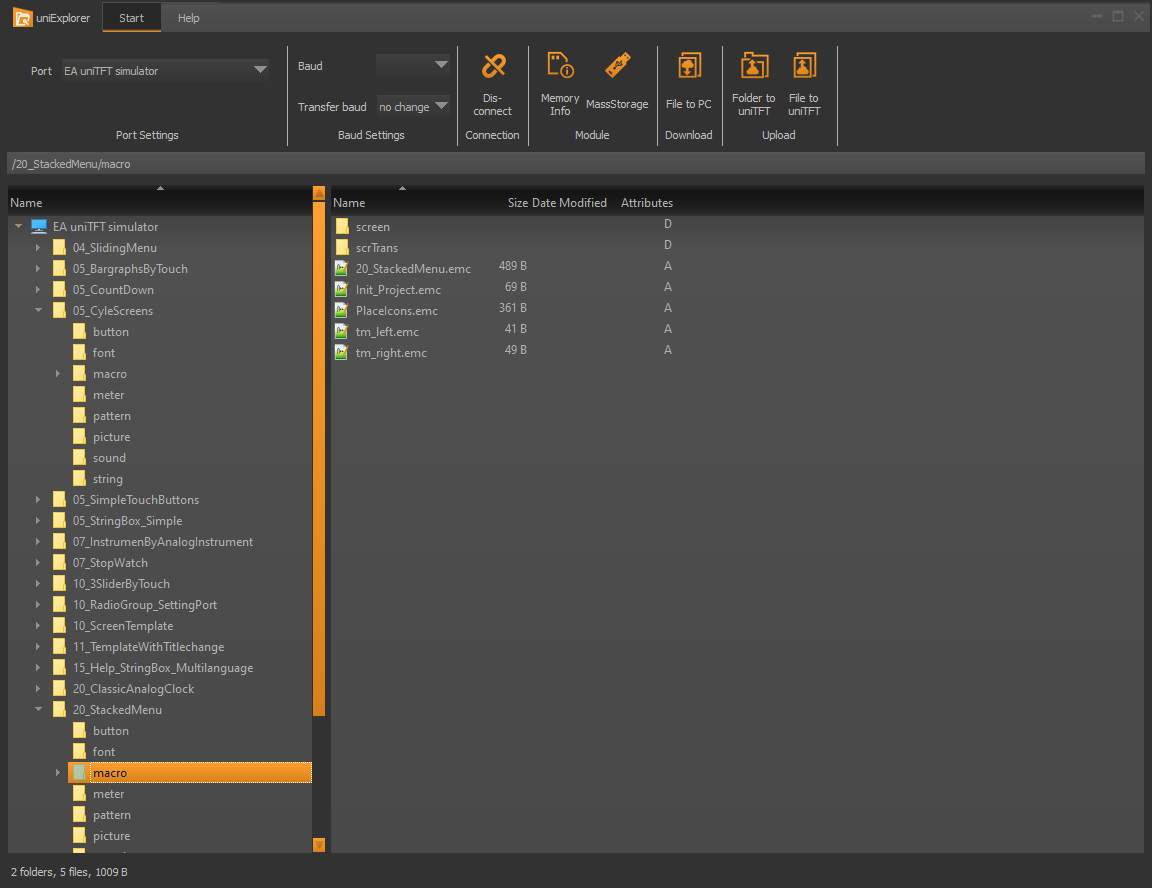1152x888 pixels.
Task: Open the Transfer baud dropdown
Action: click(413, 106)
